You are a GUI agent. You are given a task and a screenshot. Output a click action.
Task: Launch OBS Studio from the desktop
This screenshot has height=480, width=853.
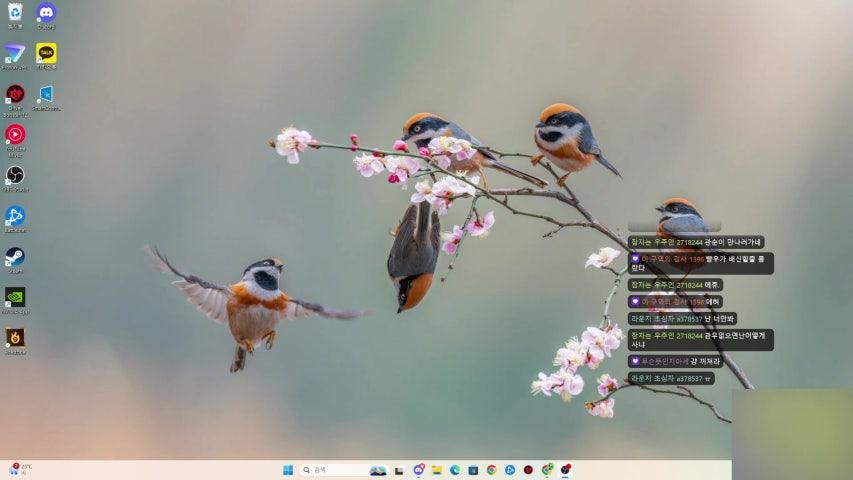tap(15, 179)
